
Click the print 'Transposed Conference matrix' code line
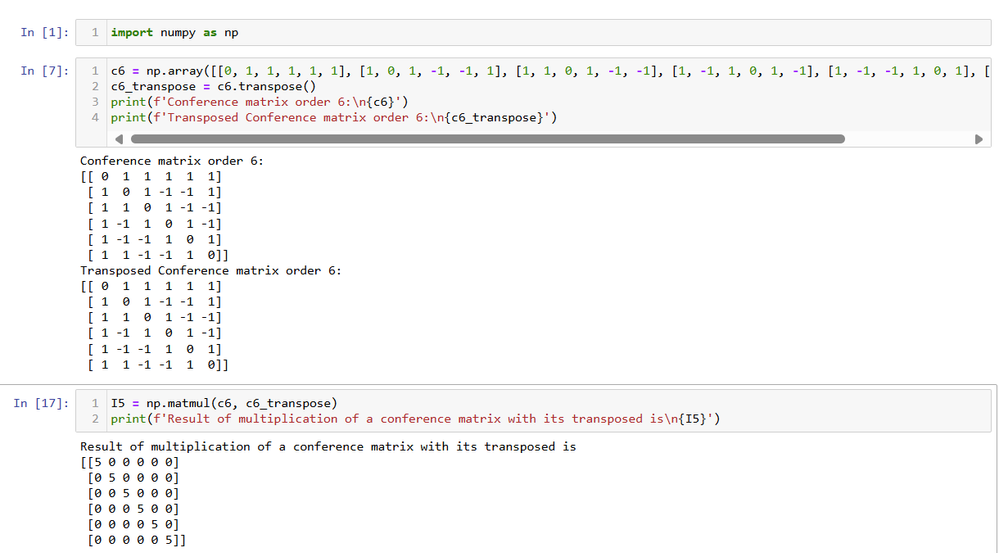334,117
